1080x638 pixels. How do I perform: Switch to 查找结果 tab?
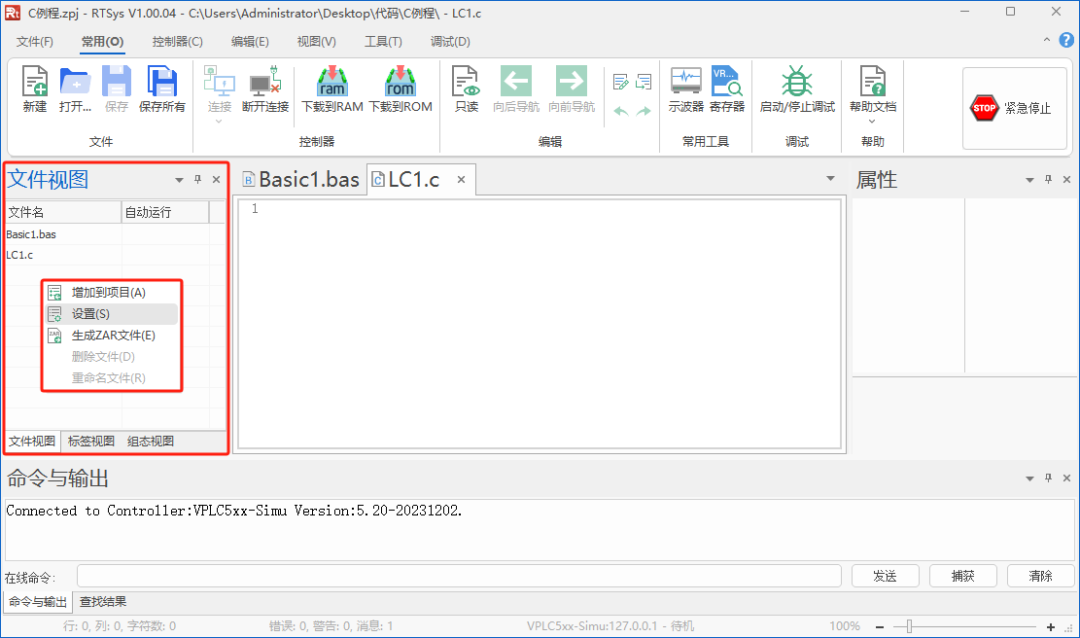[103, 601]
